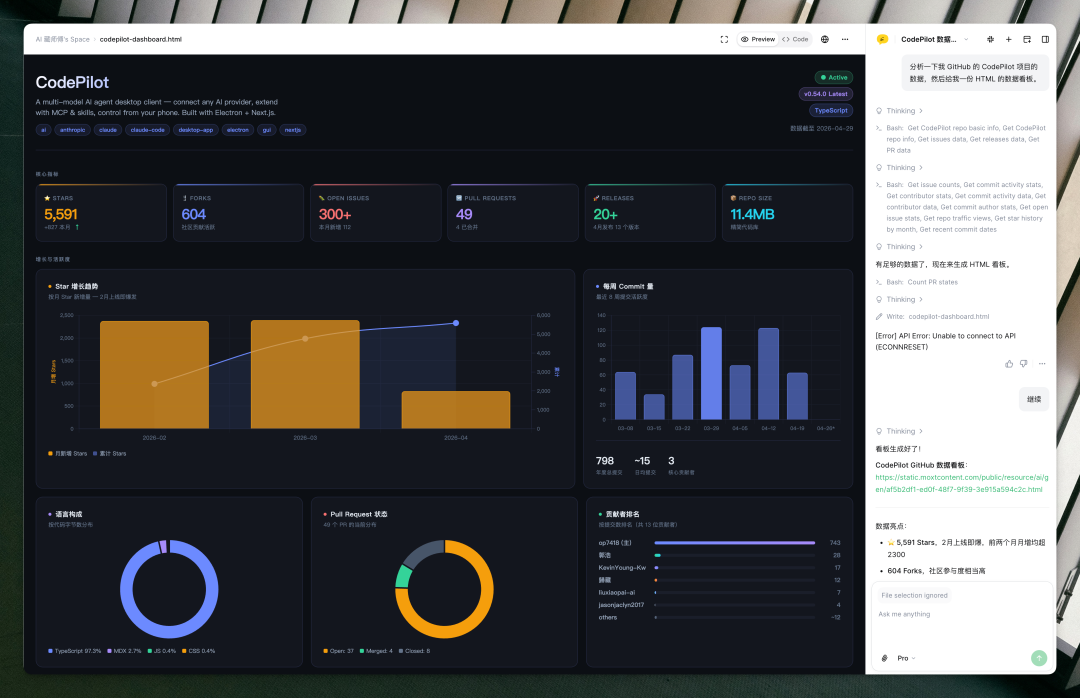Open the static.moxtcontent.com dashboard link
This screenshot has width=1080, height=698.
coord(962,483)
